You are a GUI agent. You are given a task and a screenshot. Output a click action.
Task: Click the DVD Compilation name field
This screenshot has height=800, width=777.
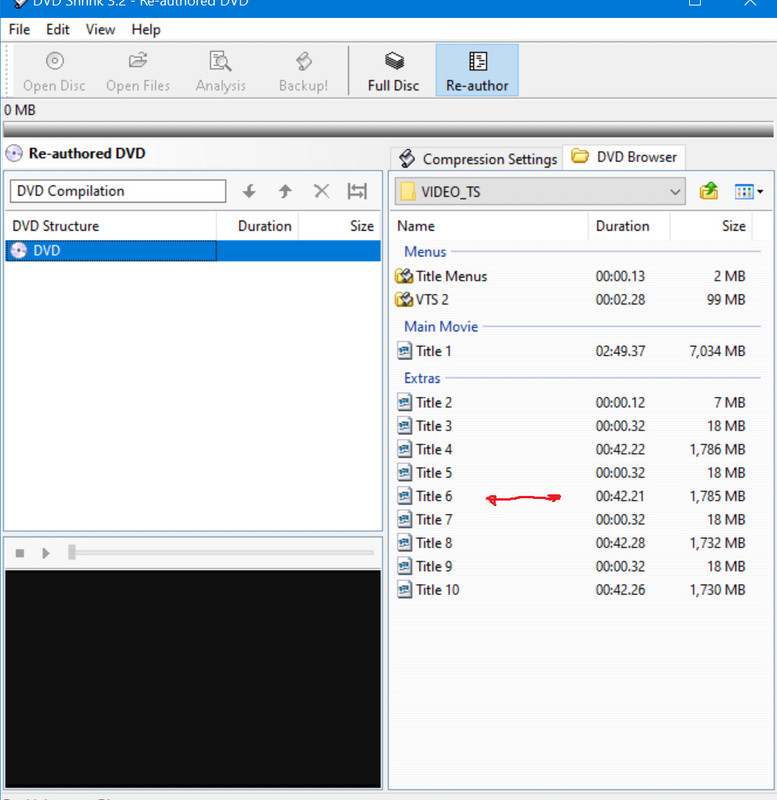pyautogui.click(x=118, y=191)
